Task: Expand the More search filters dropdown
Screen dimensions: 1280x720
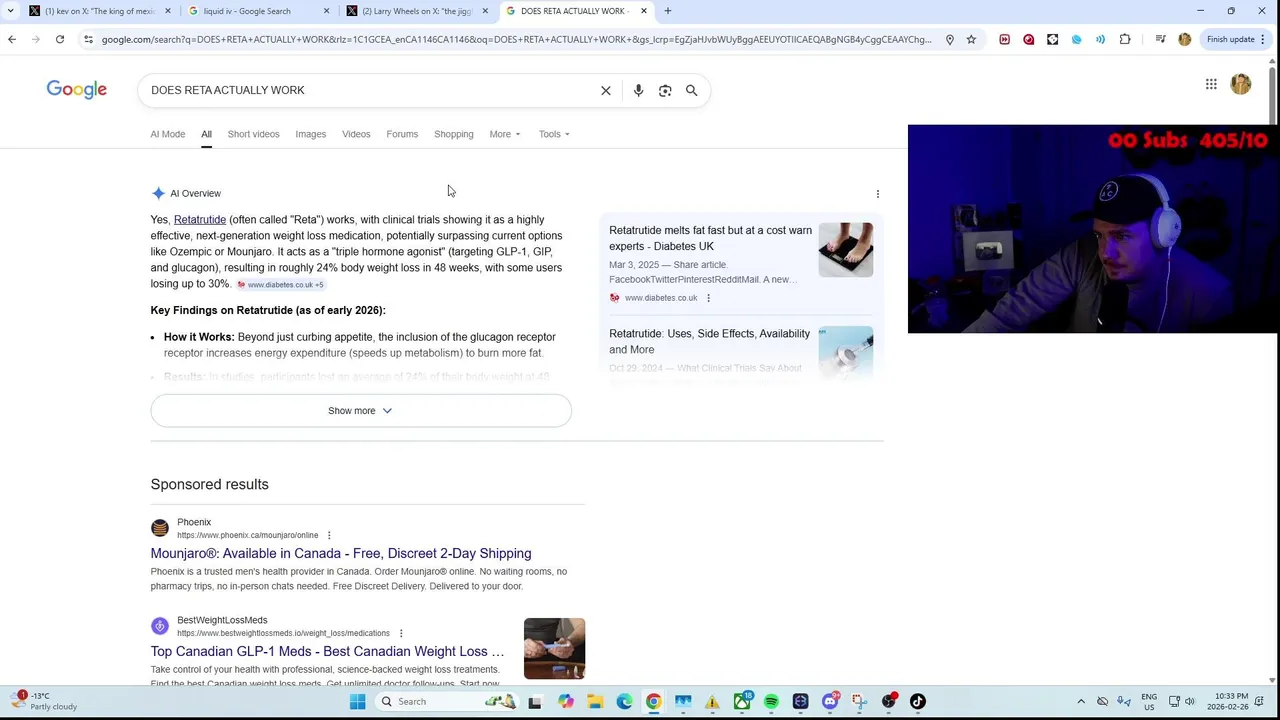Action: 505,134
